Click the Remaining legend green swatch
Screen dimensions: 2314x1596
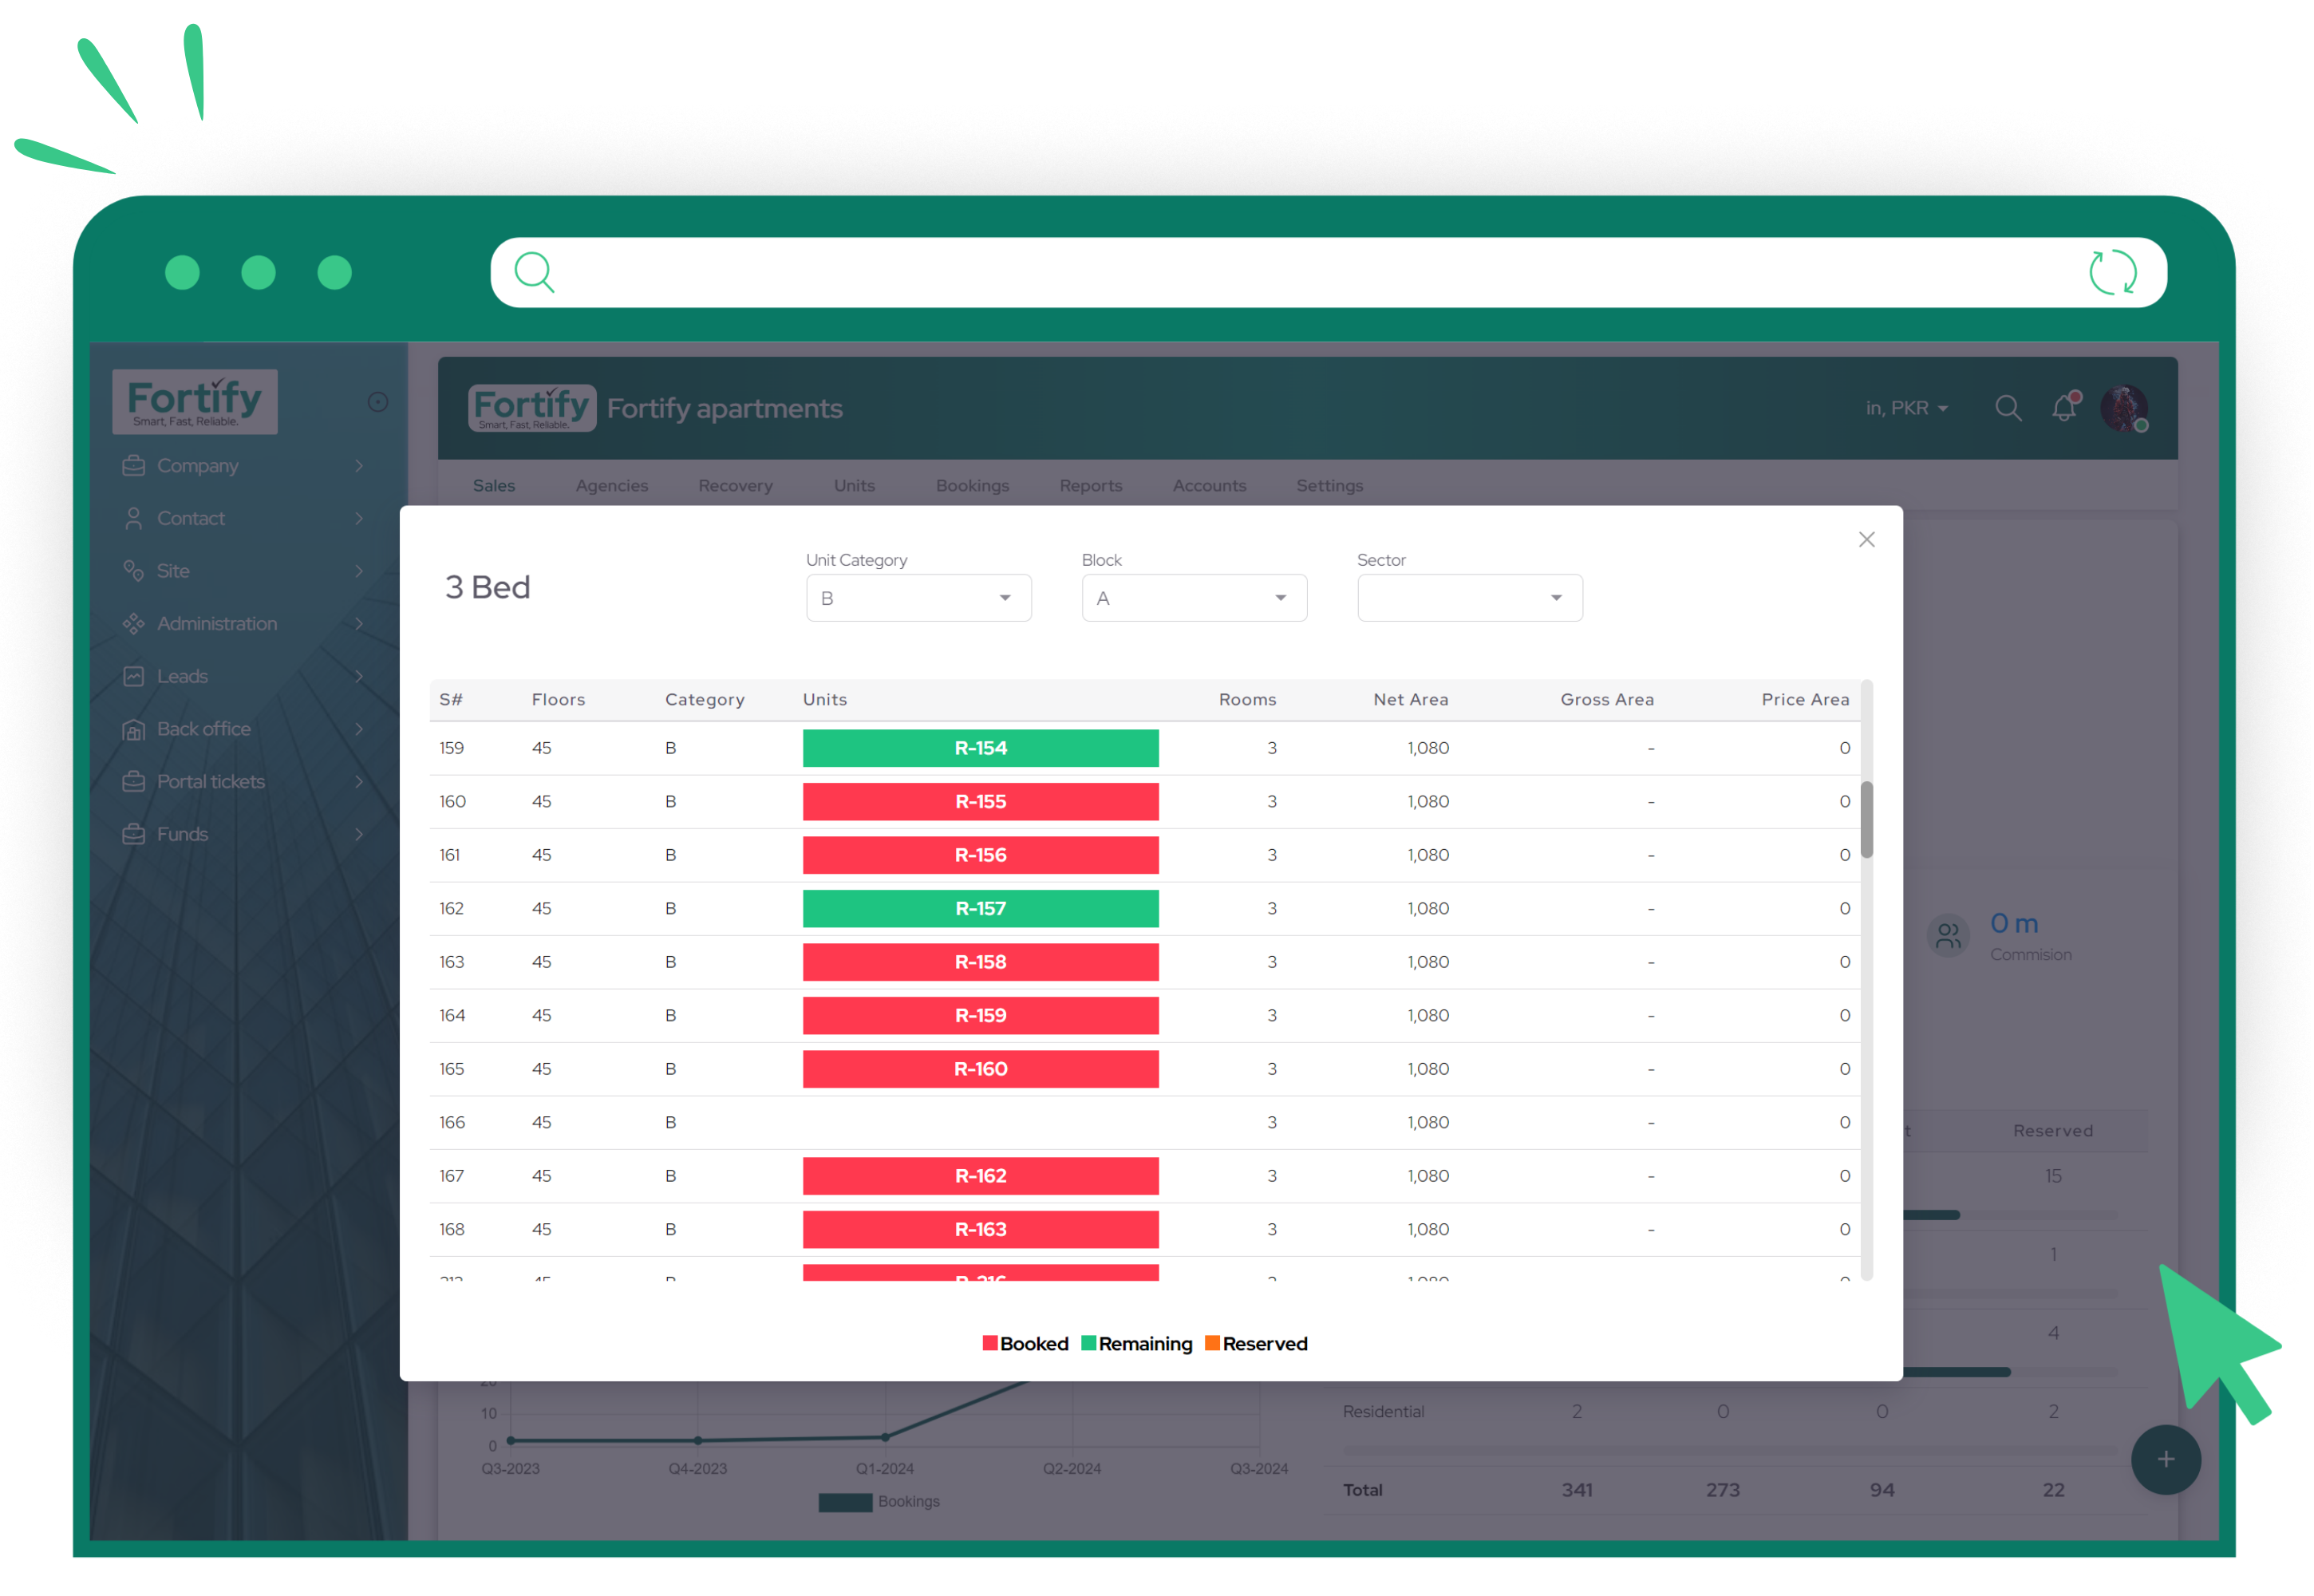(1089, 1343)
